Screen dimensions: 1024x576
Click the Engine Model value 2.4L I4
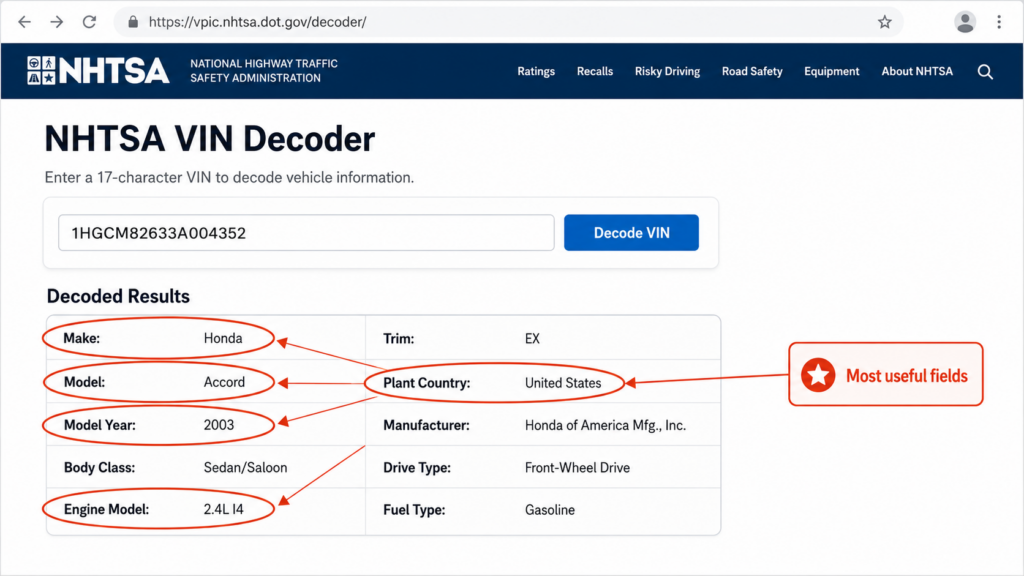coord(223,509)
